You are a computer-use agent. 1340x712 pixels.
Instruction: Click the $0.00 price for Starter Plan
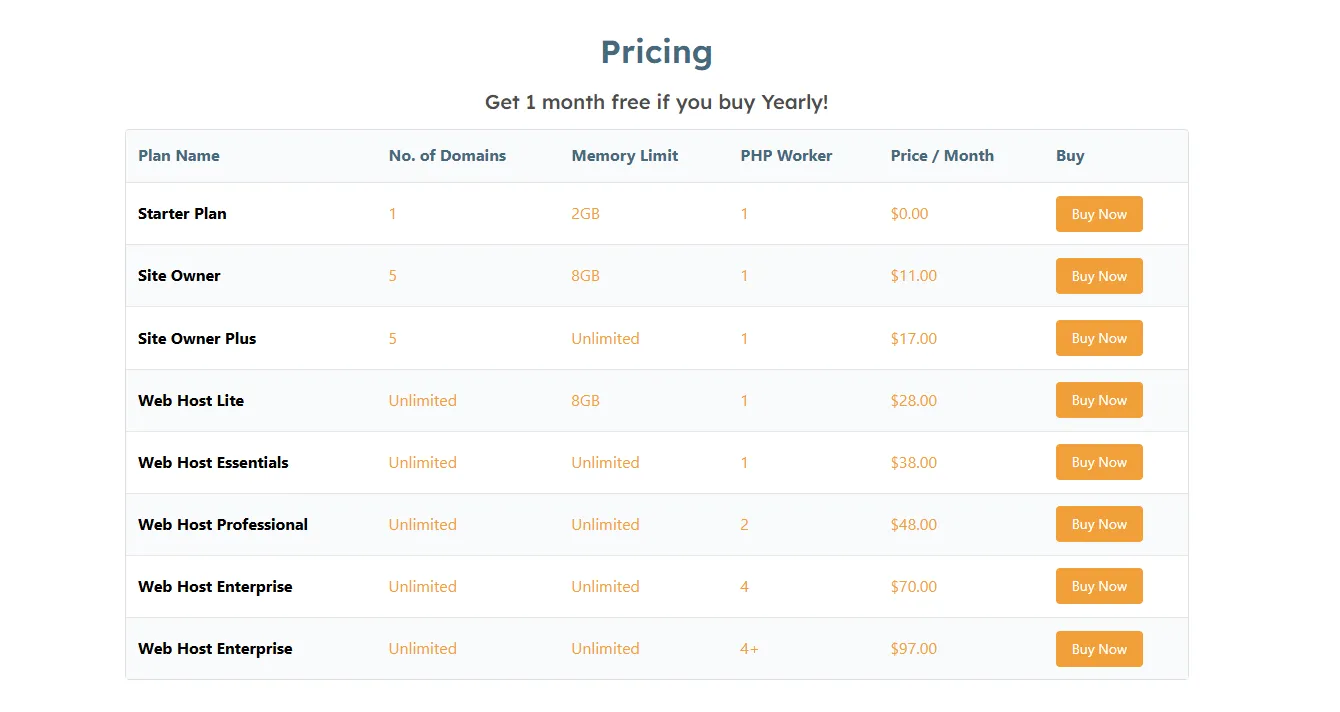[x=909, y=213]
